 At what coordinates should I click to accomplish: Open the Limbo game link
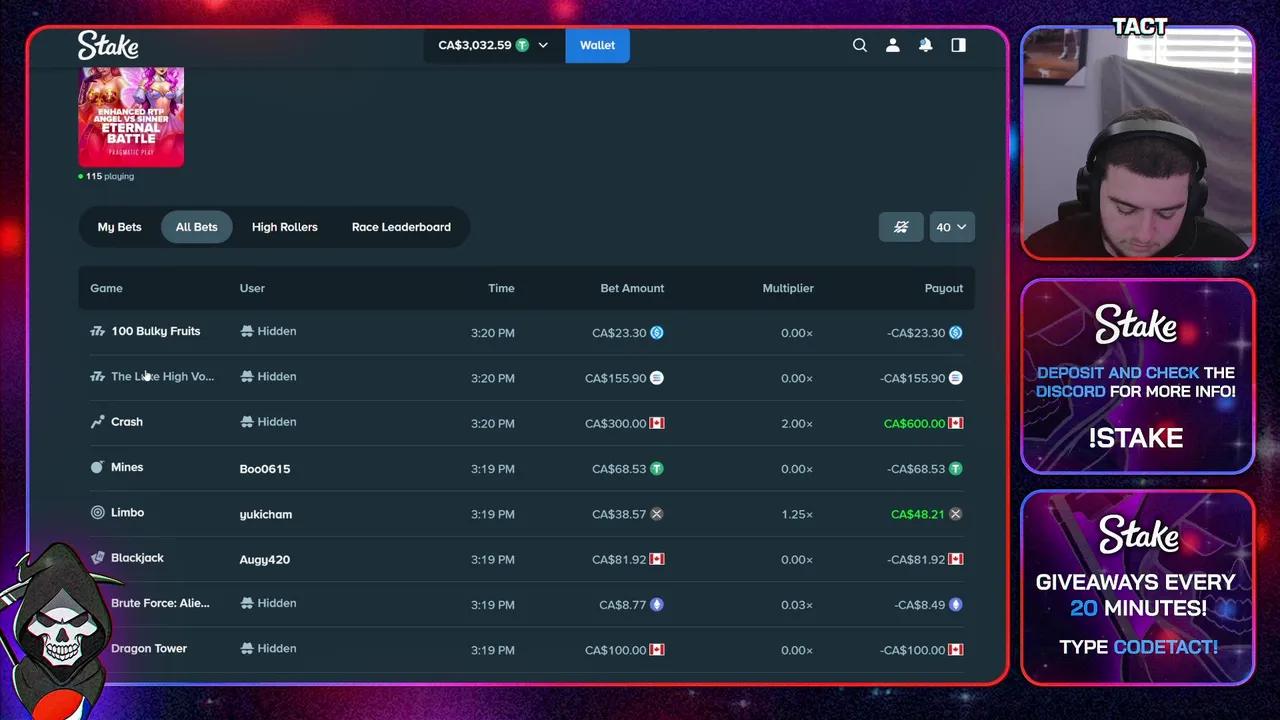click(128, 512)
